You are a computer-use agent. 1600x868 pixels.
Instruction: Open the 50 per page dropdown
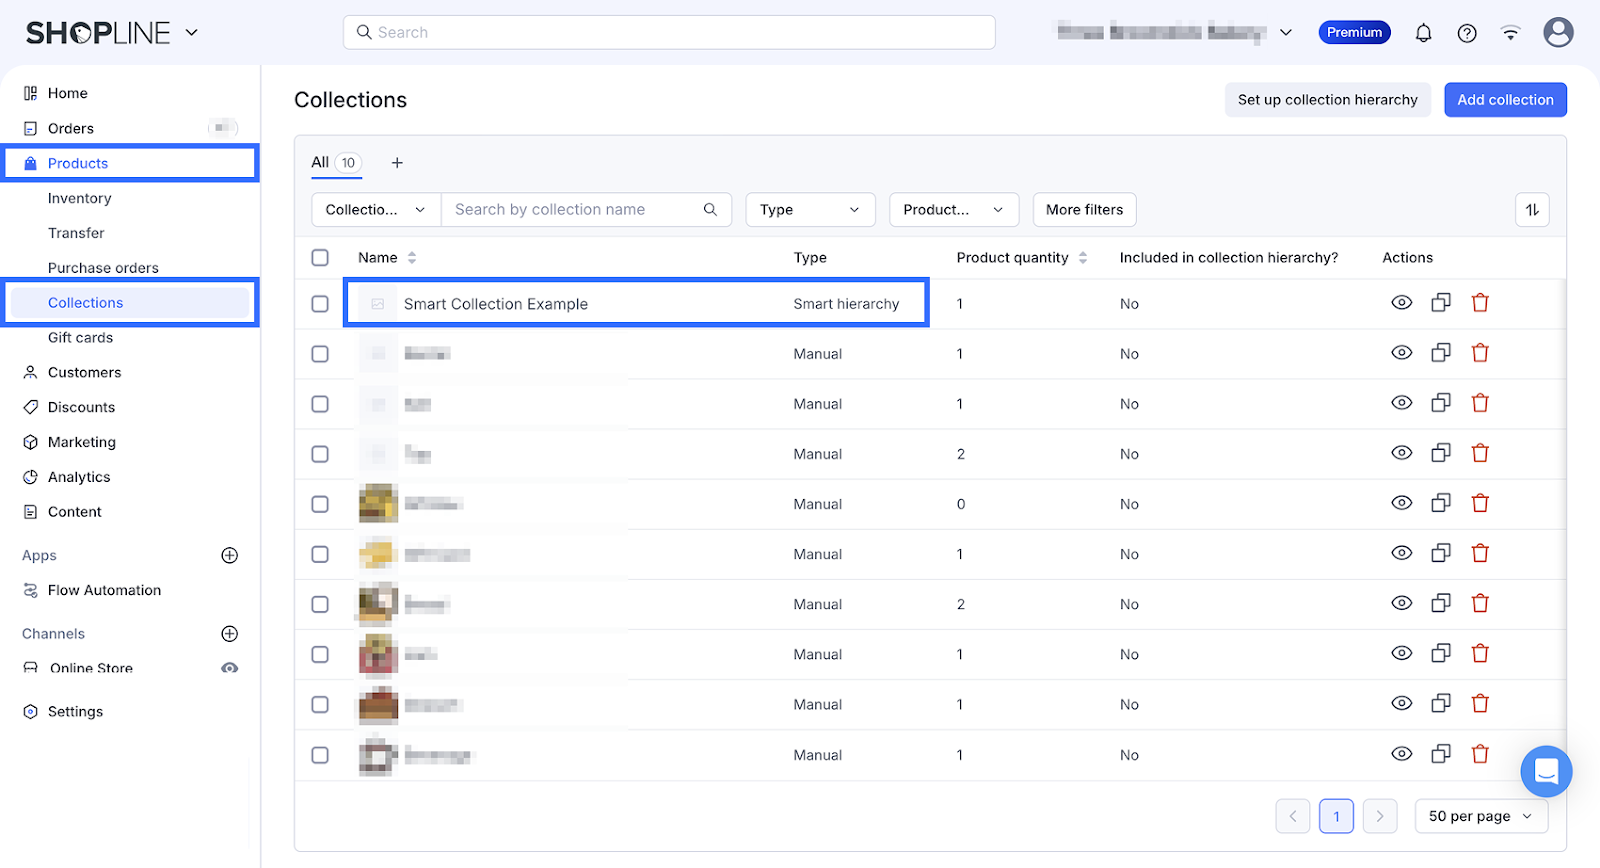pyautogui.click(x=1480, y=816)
